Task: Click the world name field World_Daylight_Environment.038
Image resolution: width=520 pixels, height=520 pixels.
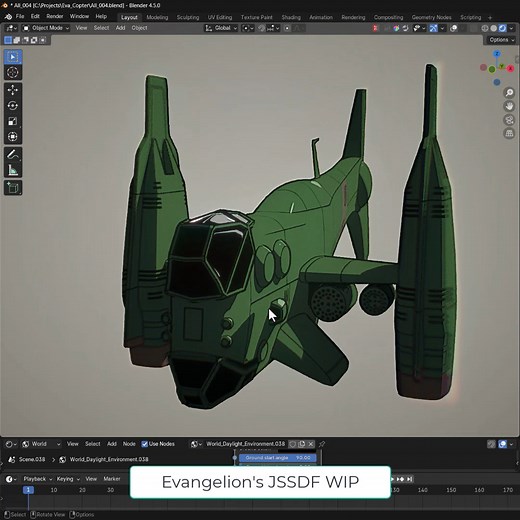Action: [246, 444]
